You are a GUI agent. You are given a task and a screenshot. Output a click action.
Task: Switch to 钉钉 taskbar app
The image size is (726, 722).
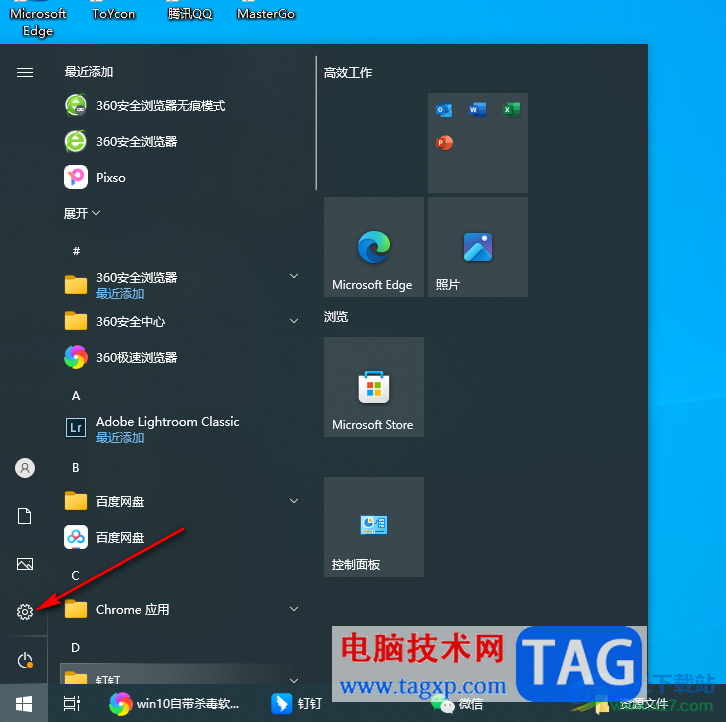coord(297,704)
